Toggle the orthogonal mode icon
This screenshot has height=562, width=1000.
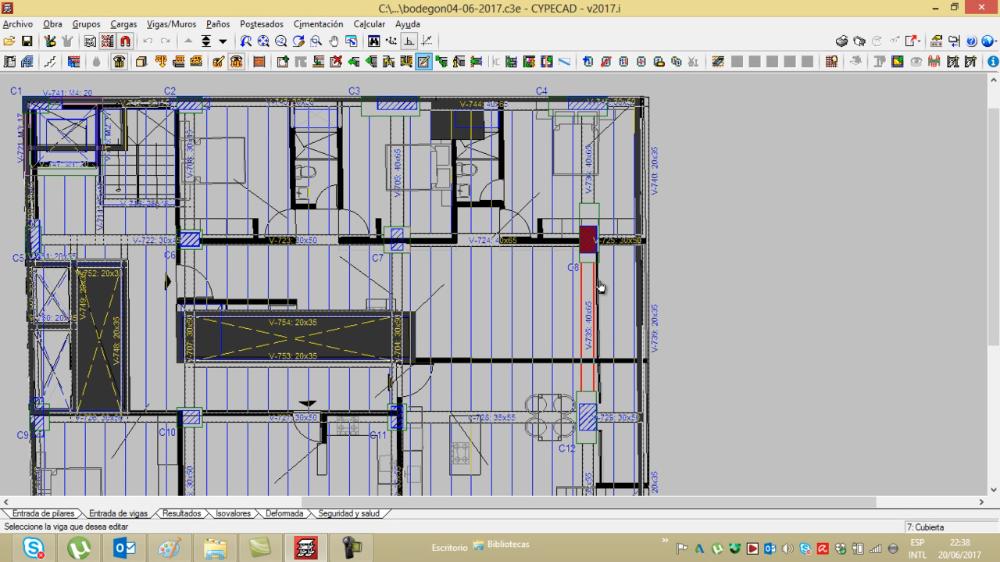pyautogui.click(x=409, y=41)
